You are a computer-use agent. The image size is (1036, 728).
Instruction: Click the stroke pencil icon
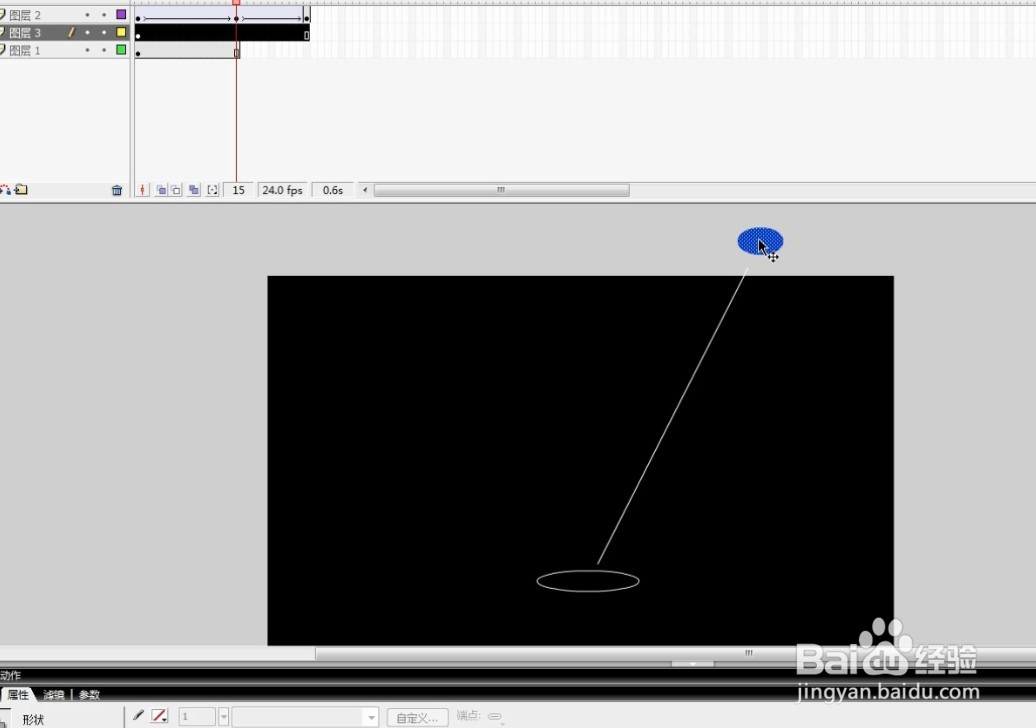[x=138, y=715]
